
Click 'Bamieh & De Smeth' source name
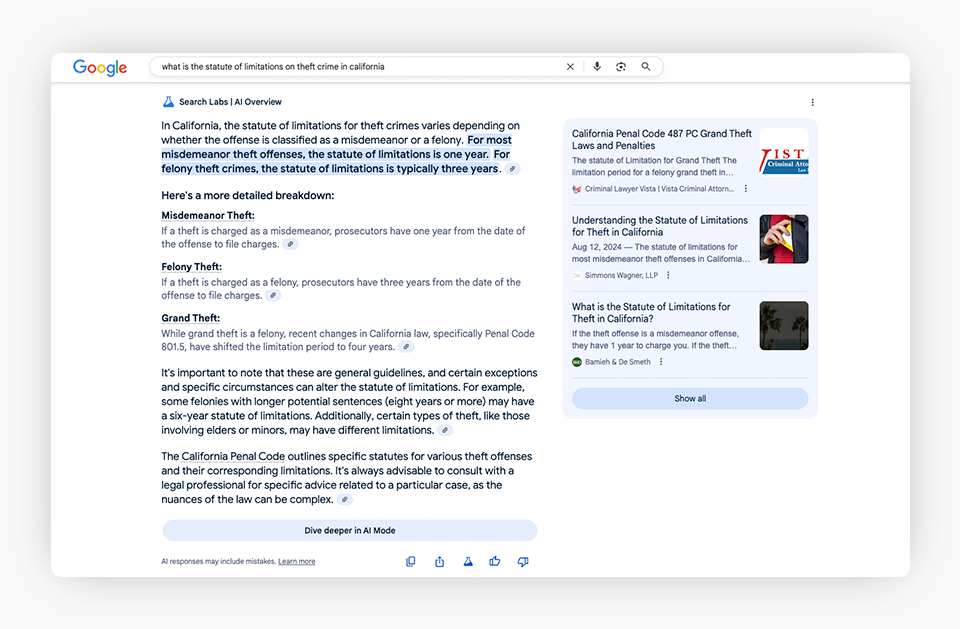click(x=618, y=362)
